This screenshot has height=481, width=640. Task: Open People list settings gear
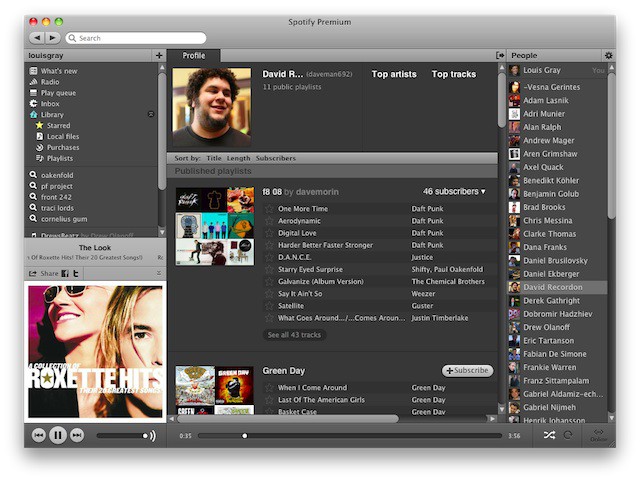[608, 55]
